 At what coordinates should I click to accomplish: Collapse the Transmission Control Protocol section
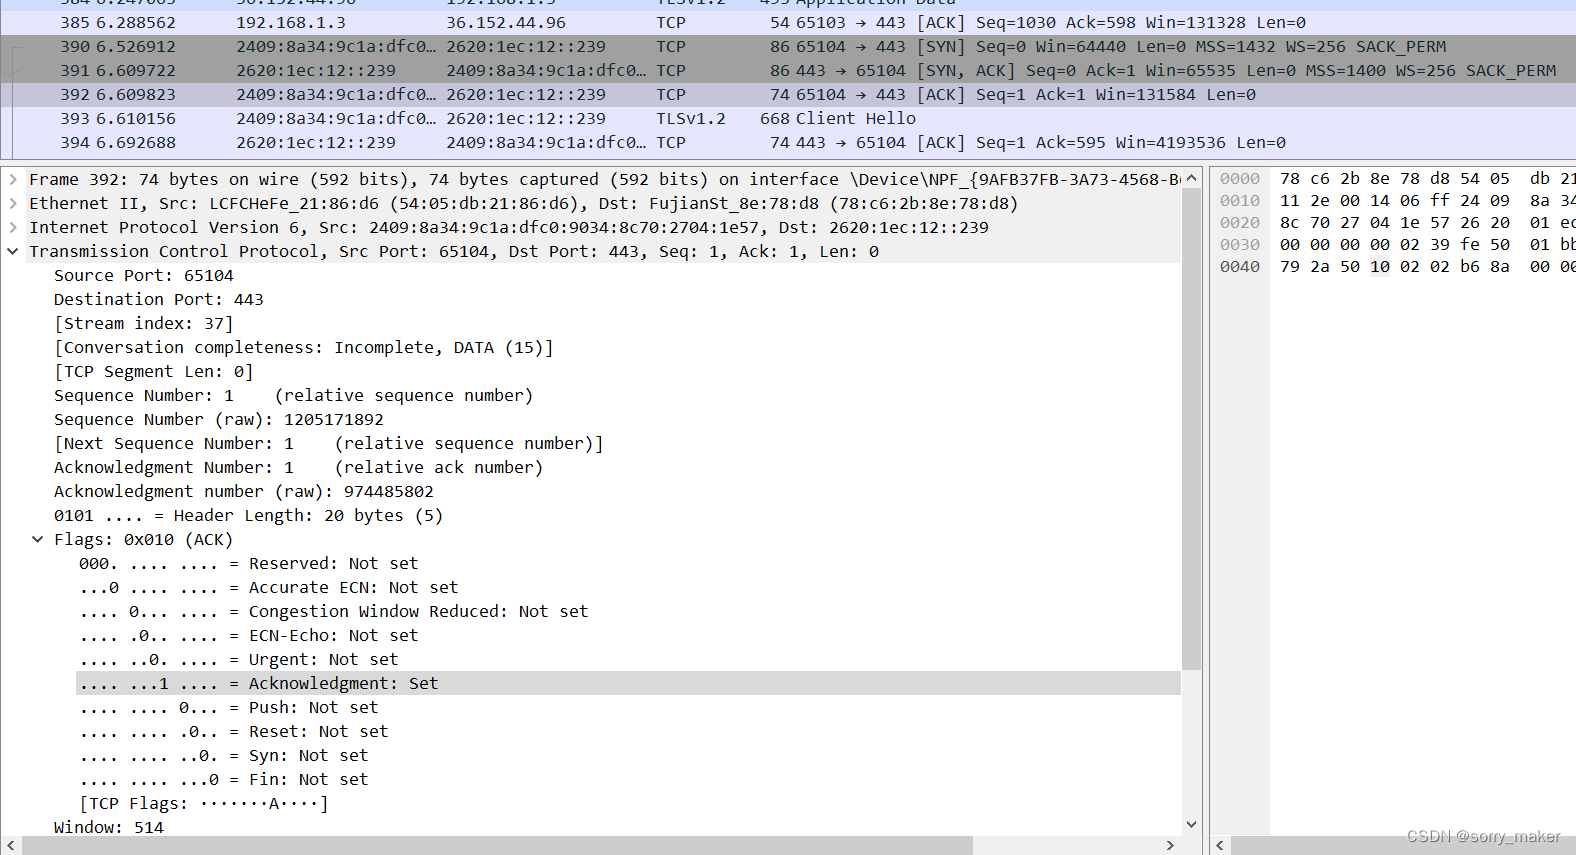tap(12, 251)
